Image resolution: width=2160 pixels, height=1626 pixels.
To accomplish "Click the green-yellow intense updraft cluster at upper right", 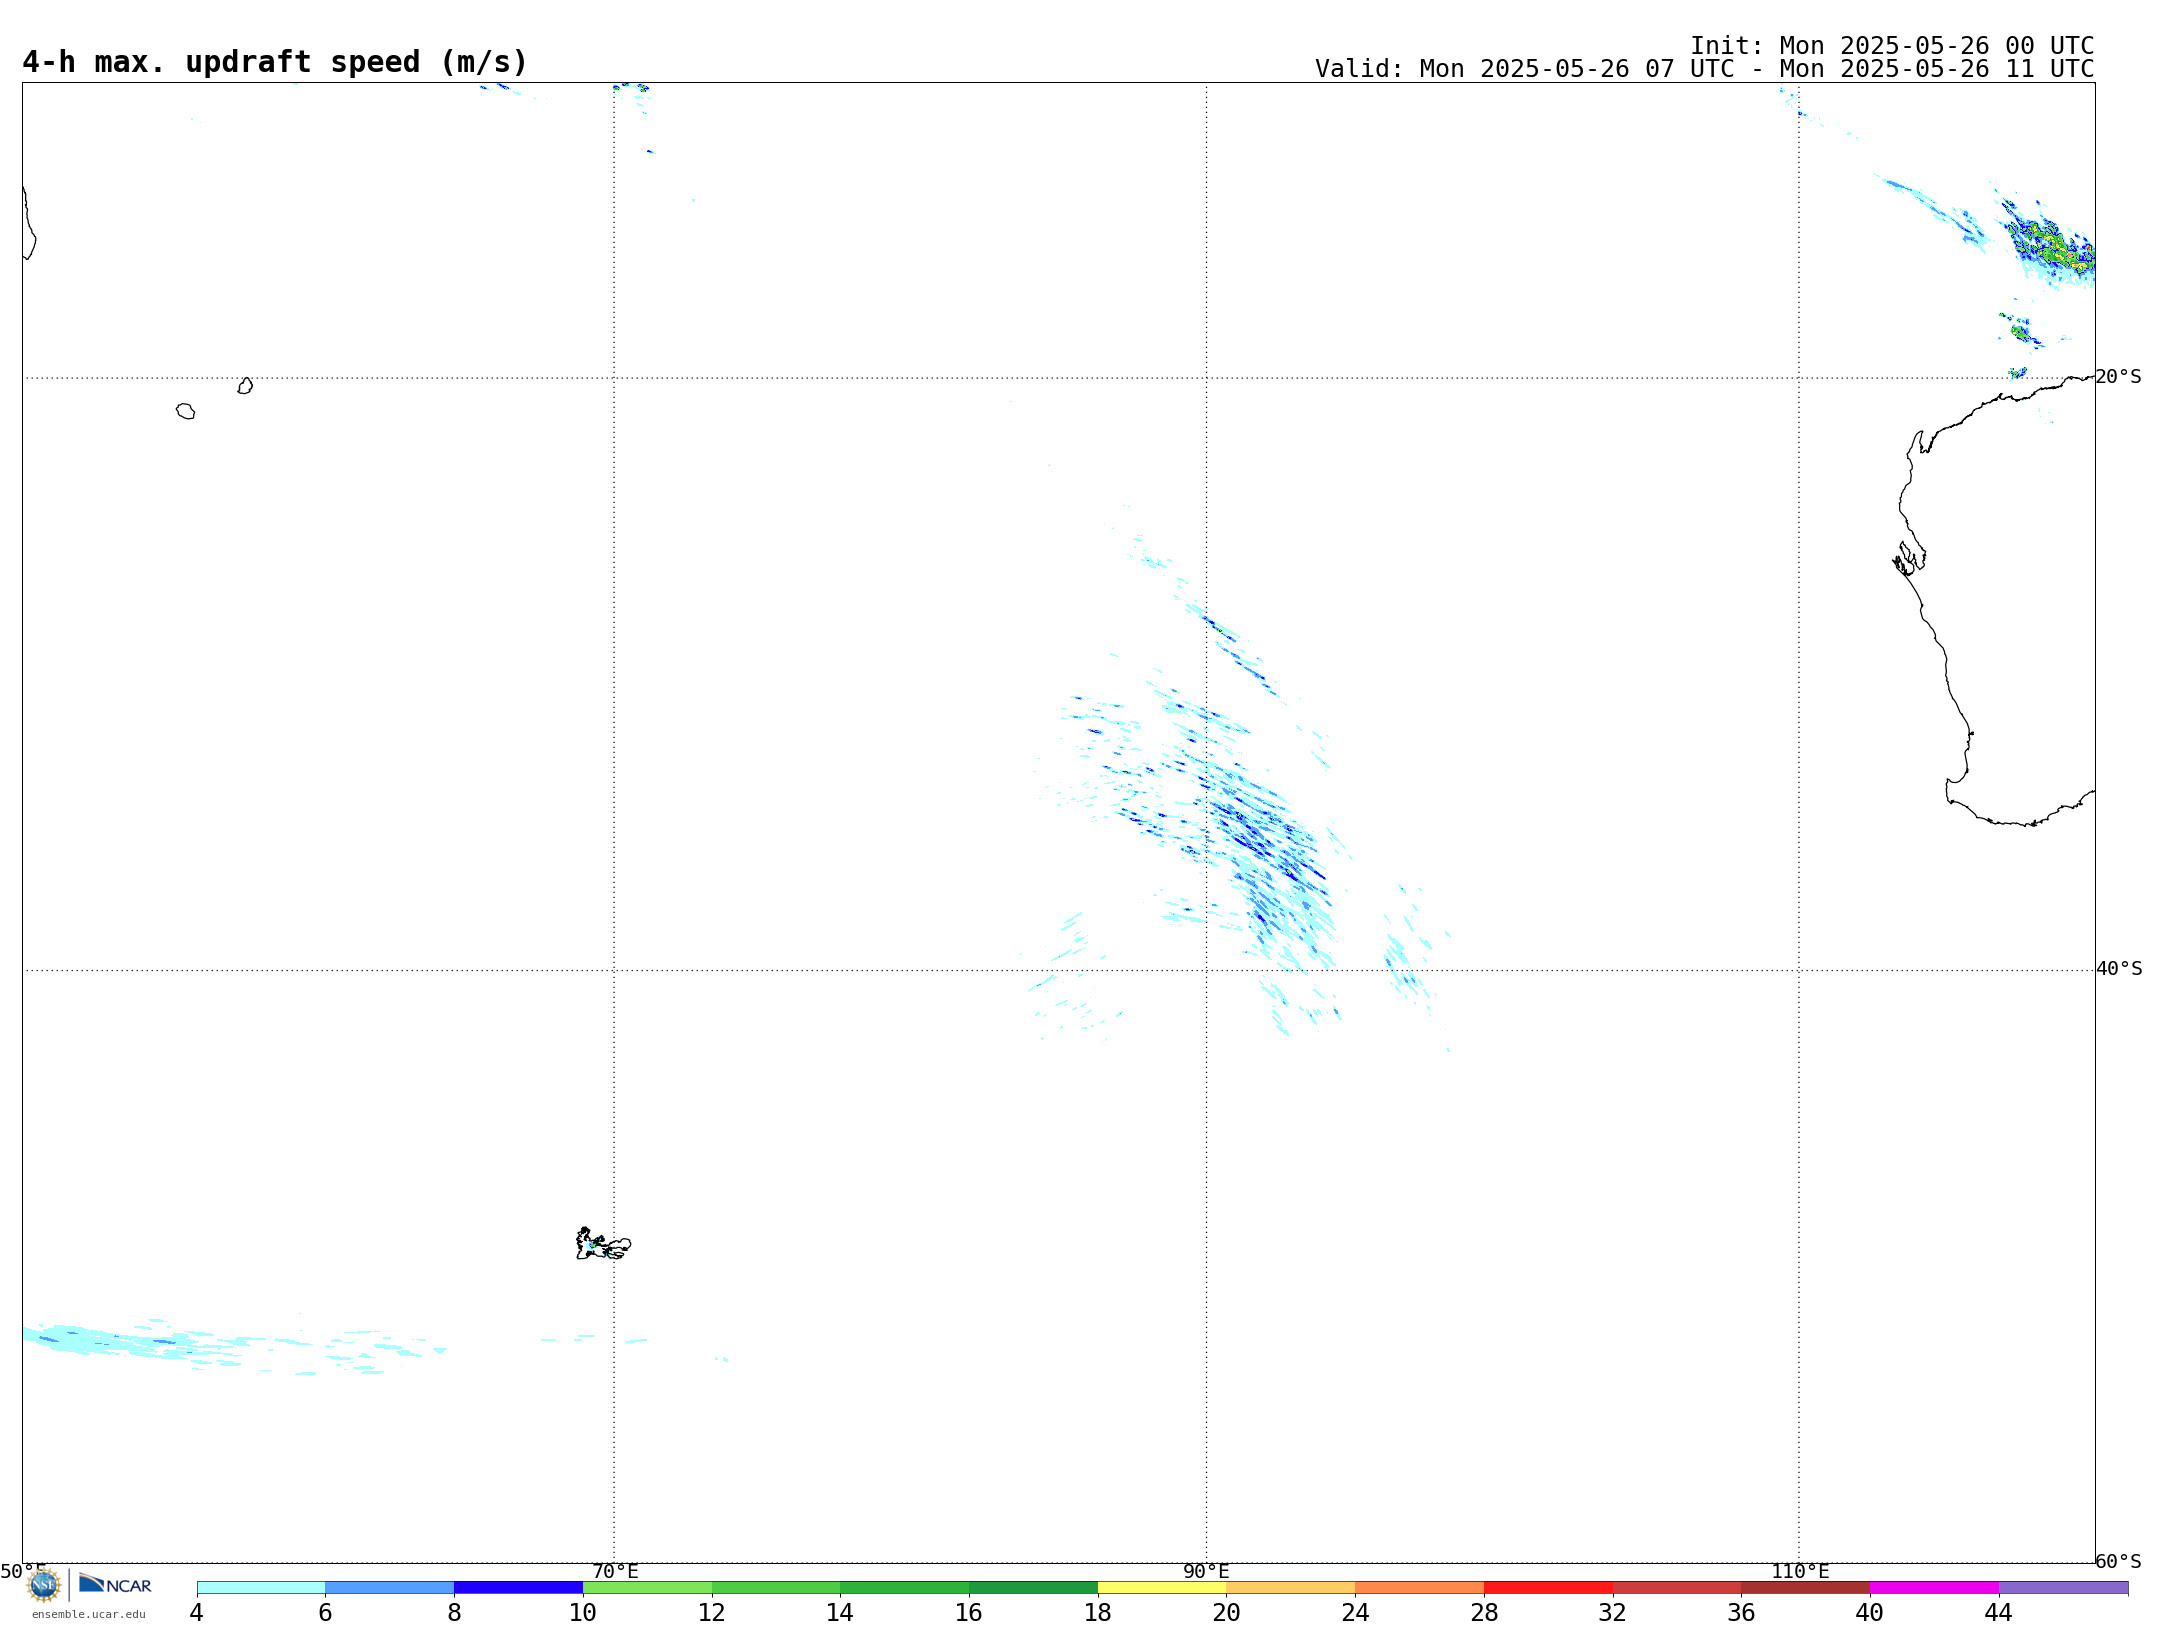I will (2050, 245).
